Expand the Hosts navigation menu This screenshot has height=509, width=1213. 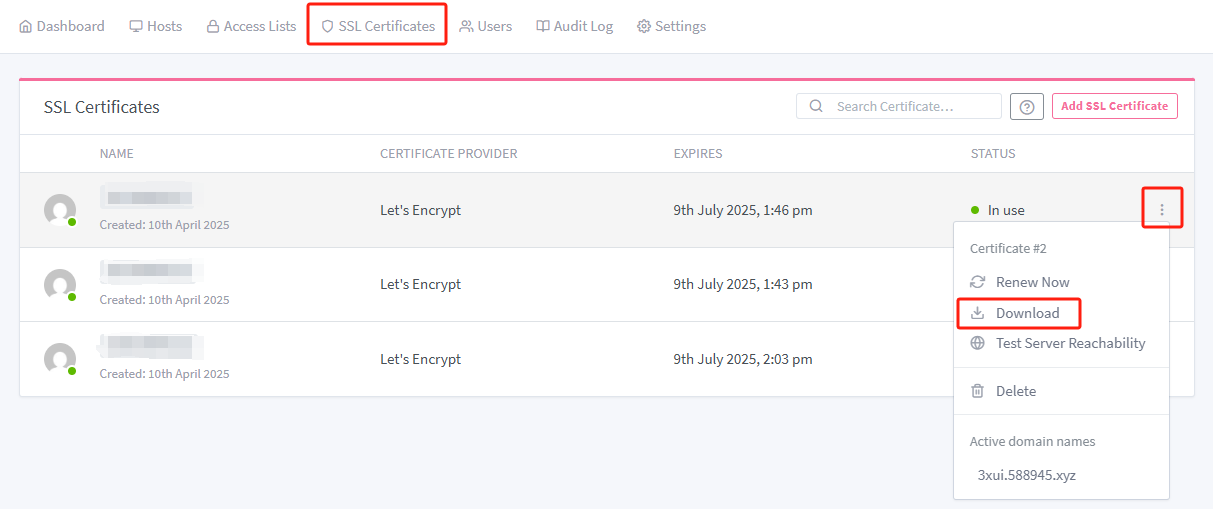155,26
